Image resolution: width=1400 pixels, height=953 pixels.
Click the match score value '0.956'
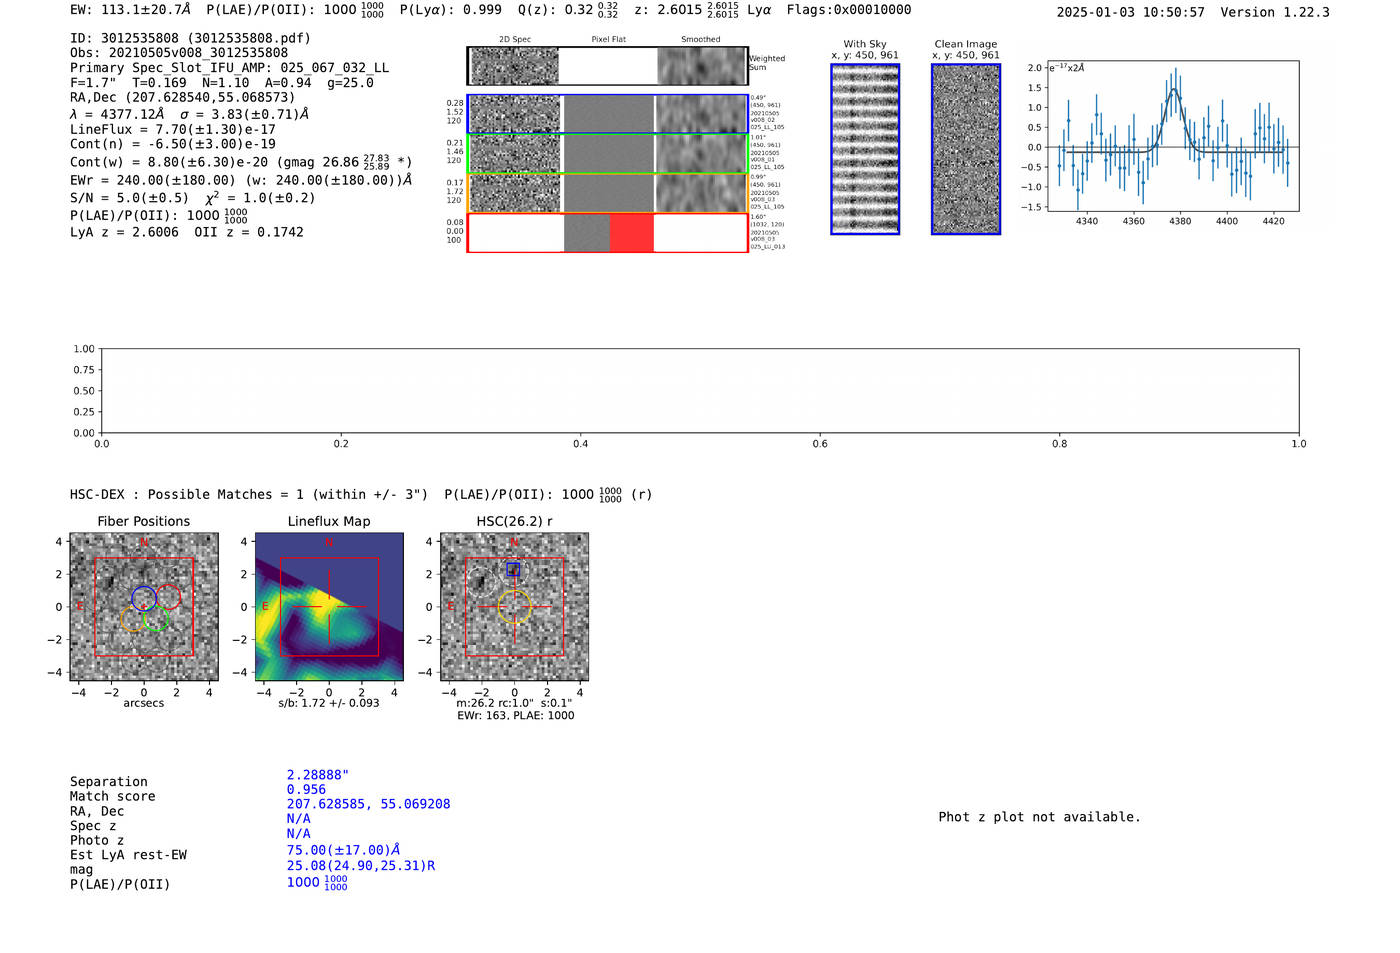click(x=306, y=790)
